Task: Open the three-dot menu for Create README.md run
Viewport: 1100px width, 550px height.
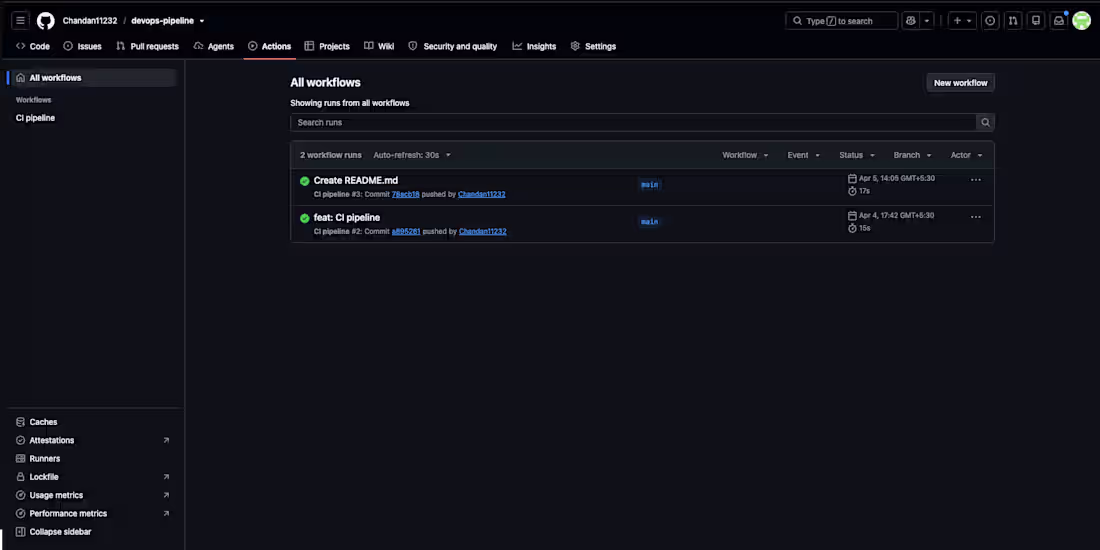Action: click(x=975, y=180)
